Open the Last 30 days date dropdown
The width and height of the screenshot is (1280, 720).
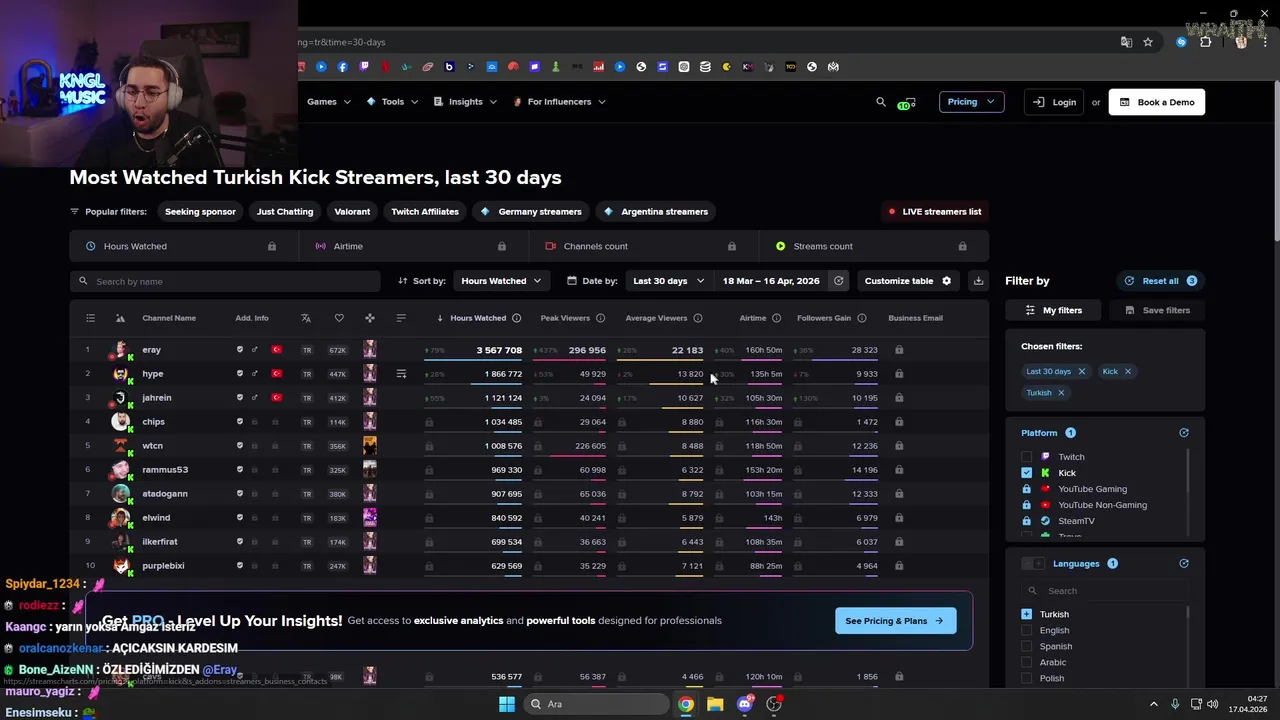pyautogui.click(x=668, y=281)
